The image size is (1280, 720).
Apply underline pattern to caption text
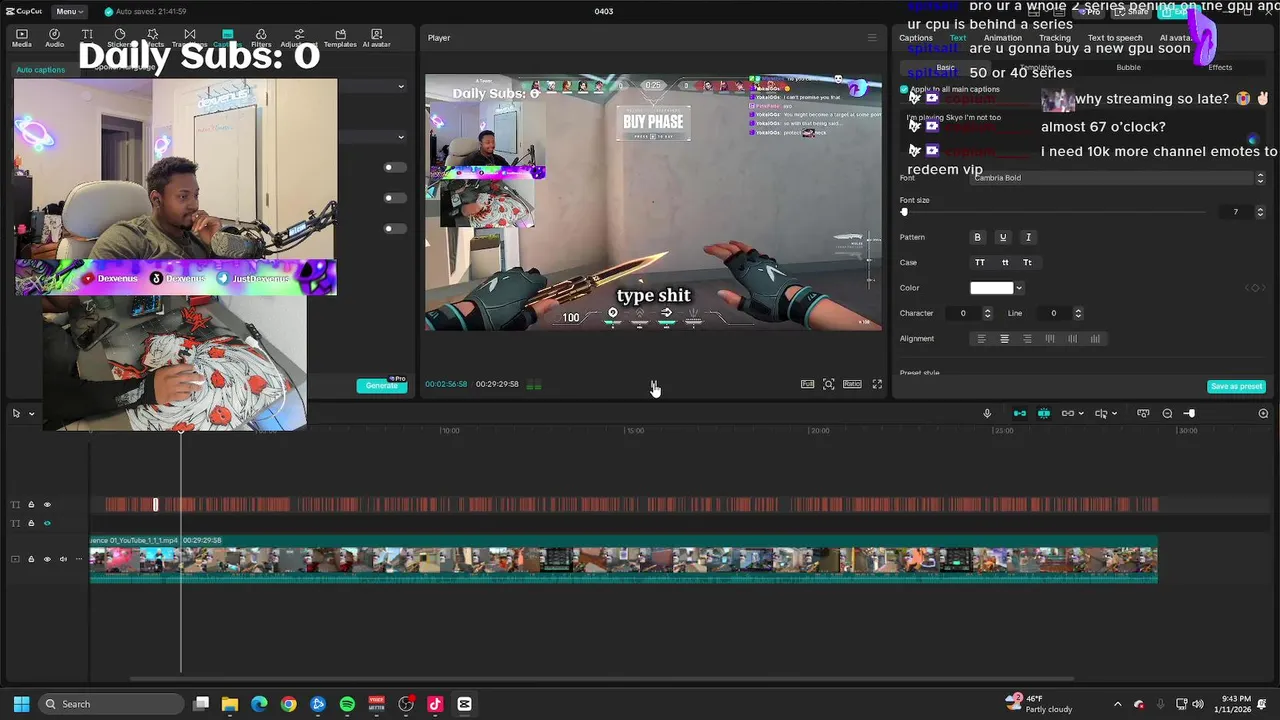pos(1003,237)
